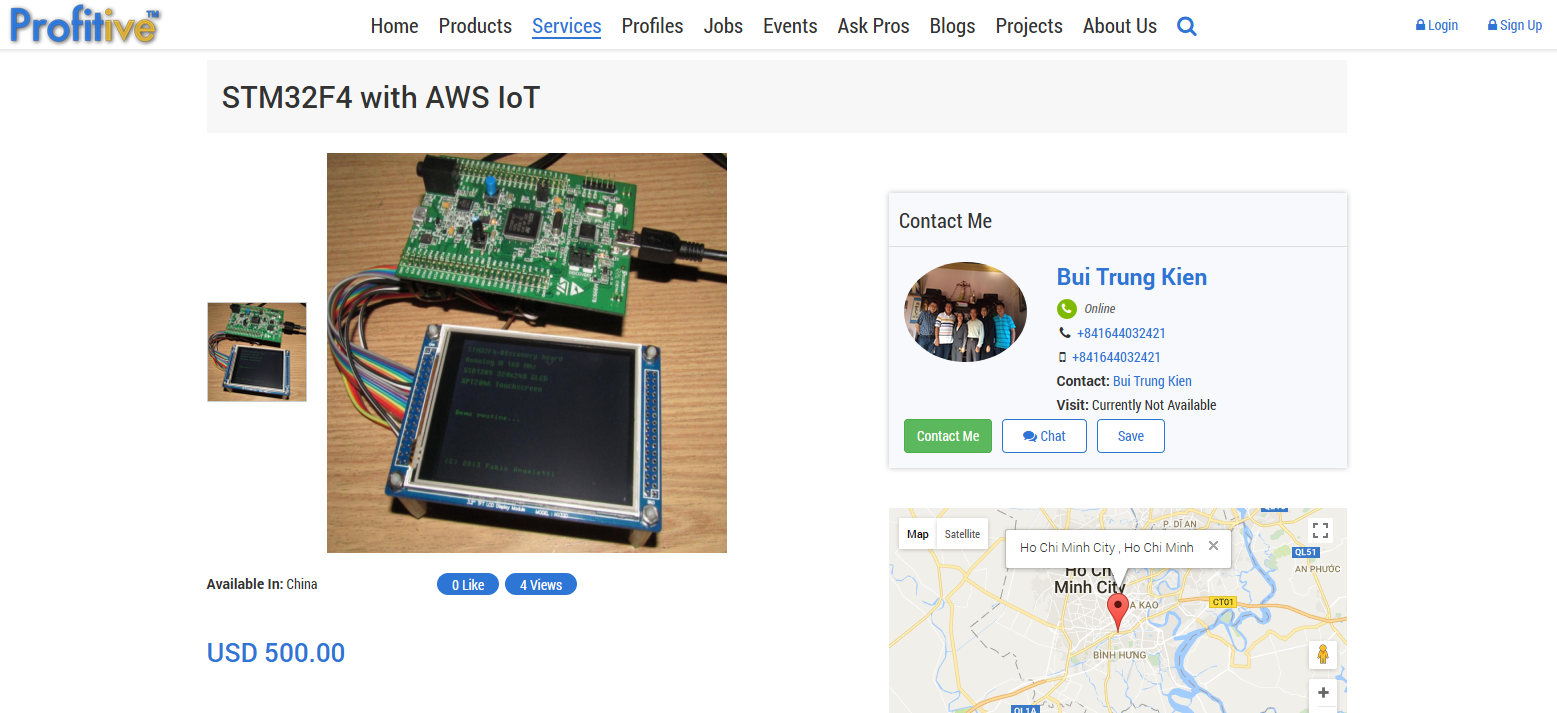Click the map zoom-in plus control

click(1322, 693)
